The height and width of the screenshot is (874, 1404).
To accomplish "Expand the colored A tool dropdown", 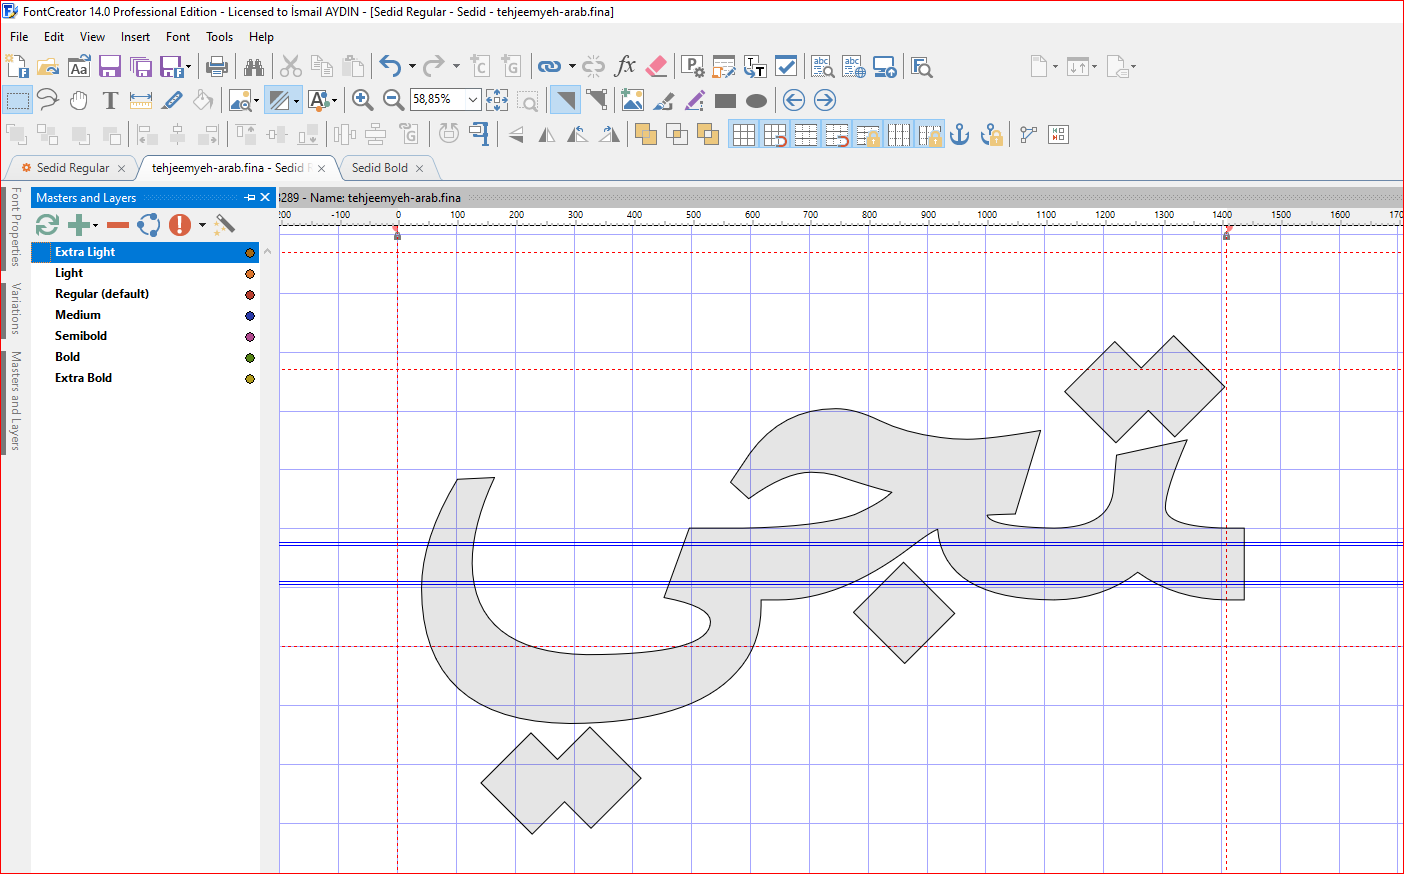I will [334, 100].
